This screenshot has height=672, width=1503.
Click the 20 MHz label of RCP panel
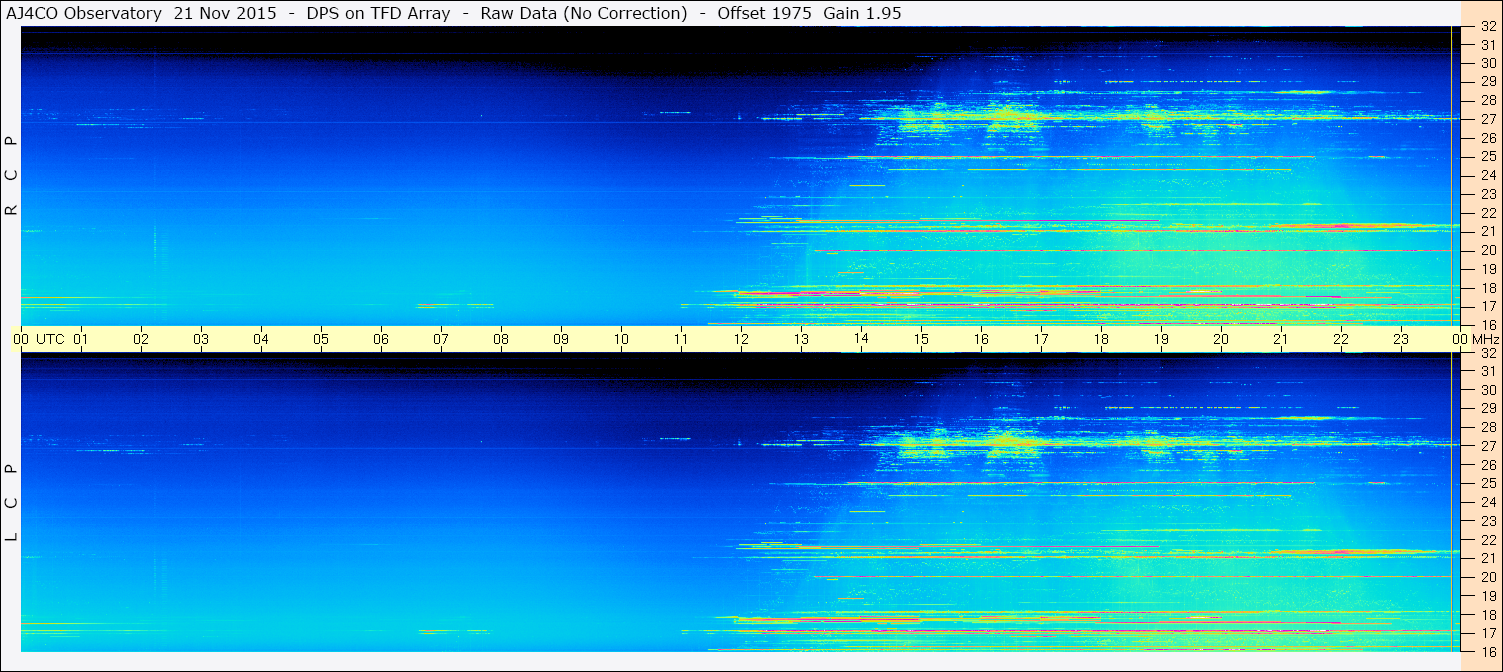pos(1488,250)
